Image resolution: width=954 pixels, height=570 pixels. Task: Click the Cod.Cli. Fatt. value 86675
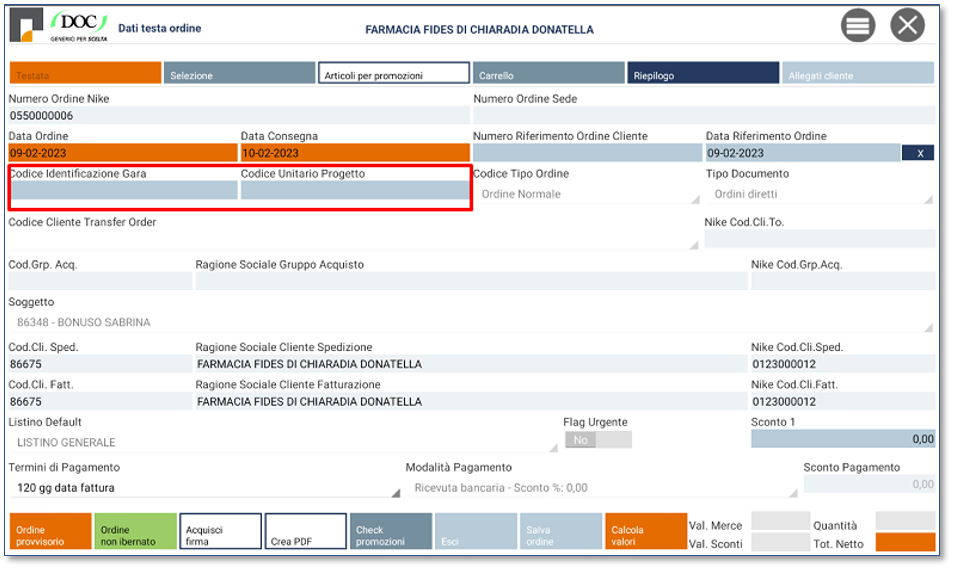pyautogui.click(x=100, y=401)
